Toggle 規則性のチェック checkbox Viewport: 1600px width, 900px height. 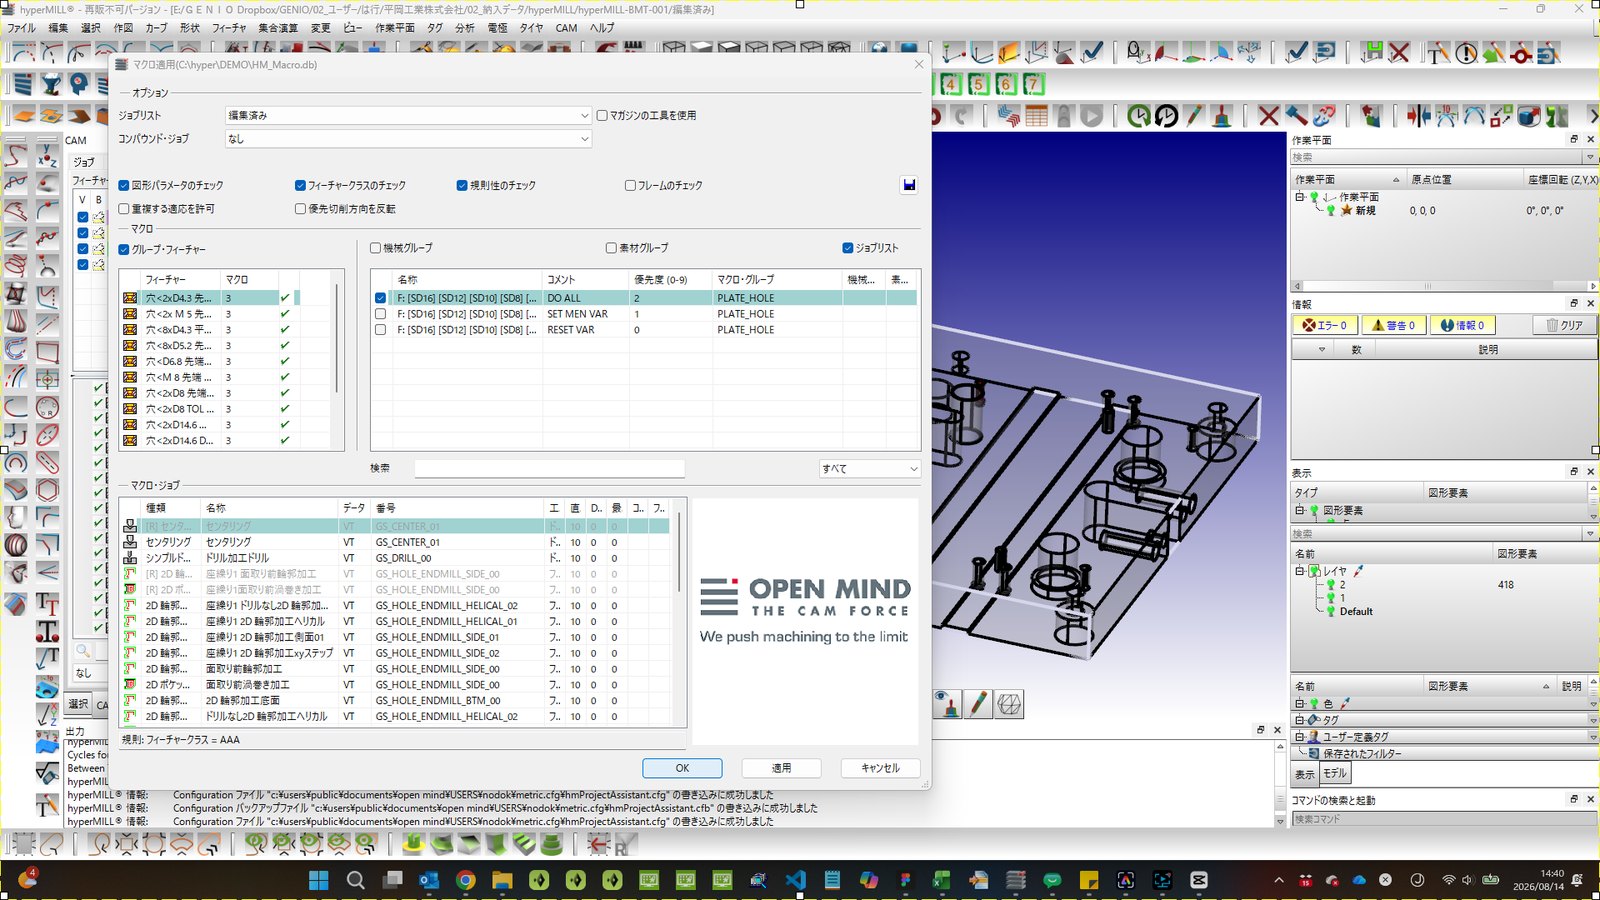[462, 186]
